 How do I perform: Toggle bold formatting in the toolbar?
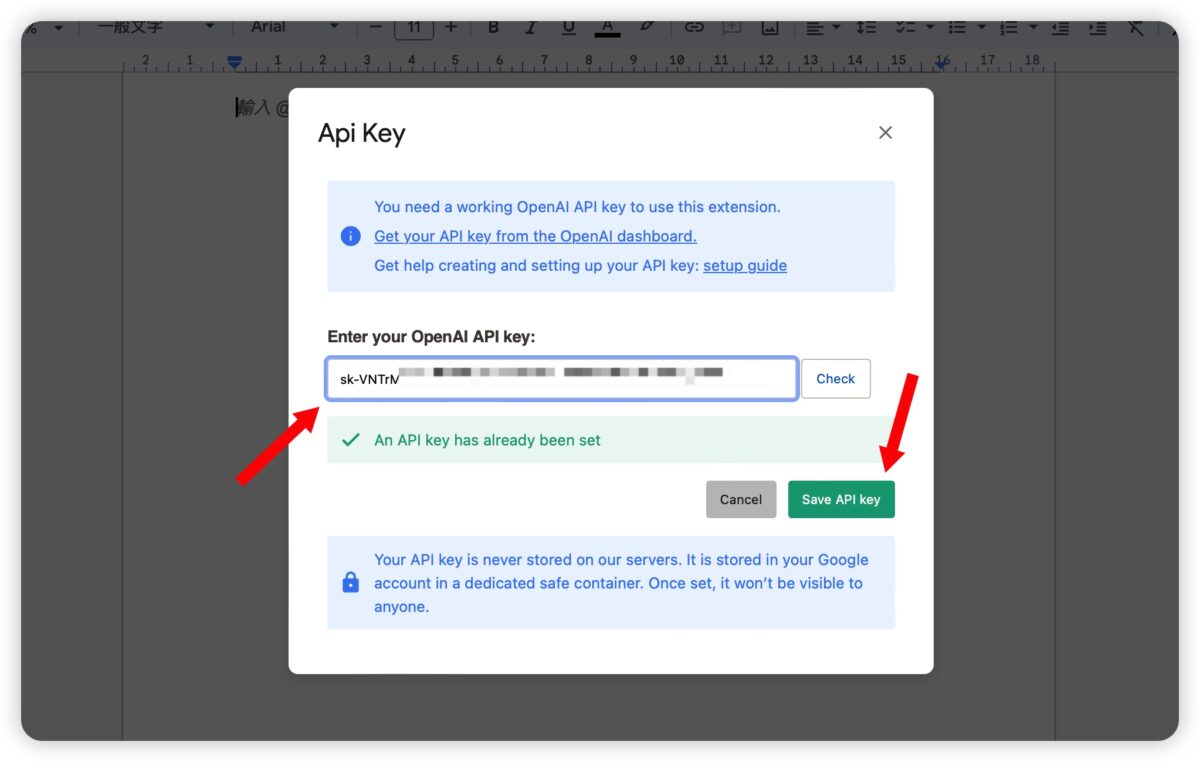pos(493,27)
